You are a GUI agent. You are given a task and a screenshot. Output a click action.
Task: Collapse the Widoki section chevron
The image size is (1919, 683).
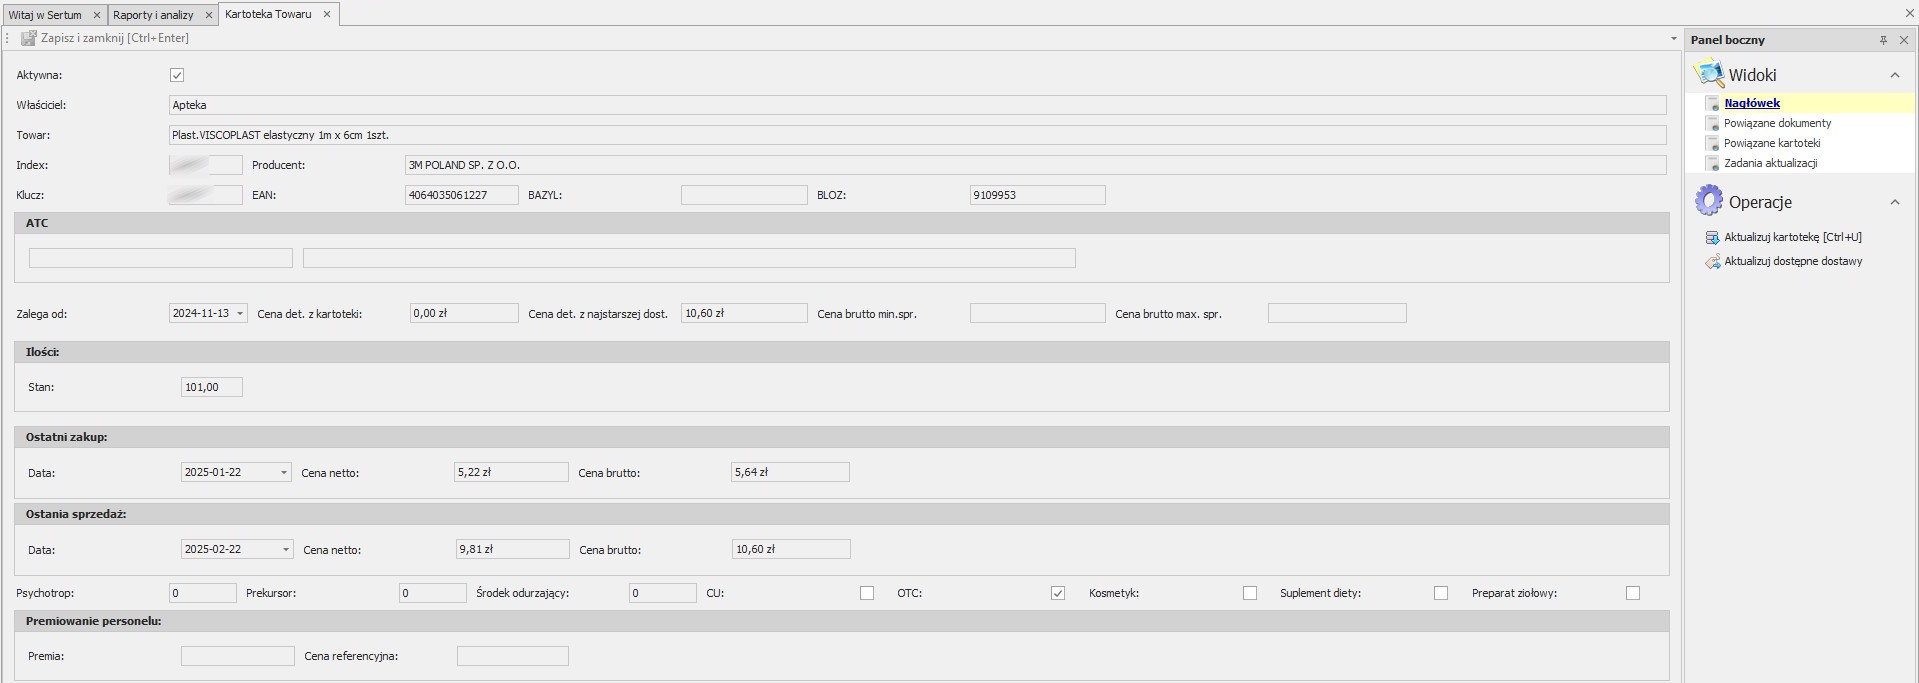[1894, 75]
